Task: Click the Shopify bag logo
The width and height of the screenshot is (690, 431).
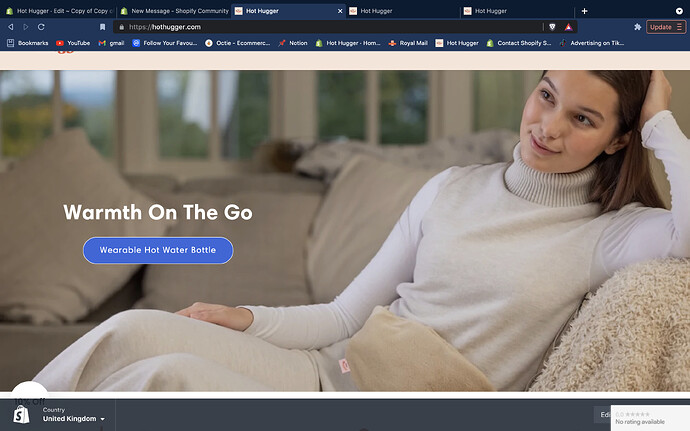Action: [x=21, y=415]
